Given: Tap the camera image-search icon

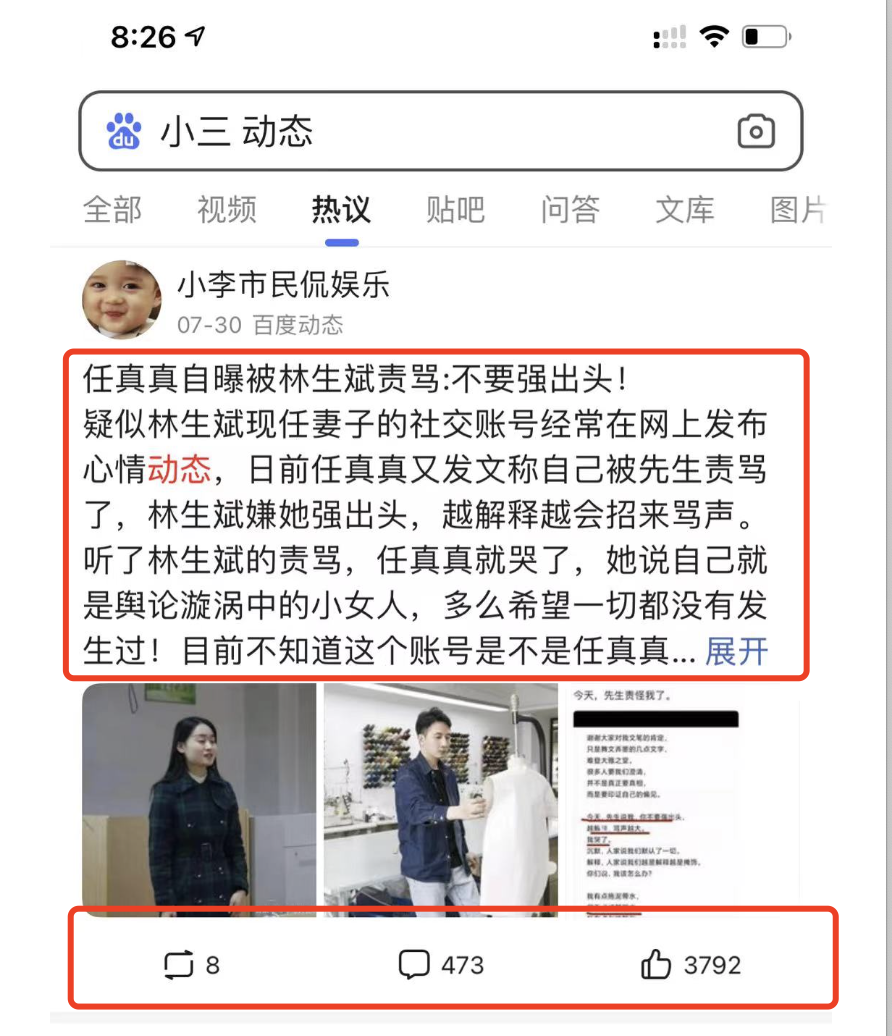Looking at the screenshot, I should pos(756,131).
